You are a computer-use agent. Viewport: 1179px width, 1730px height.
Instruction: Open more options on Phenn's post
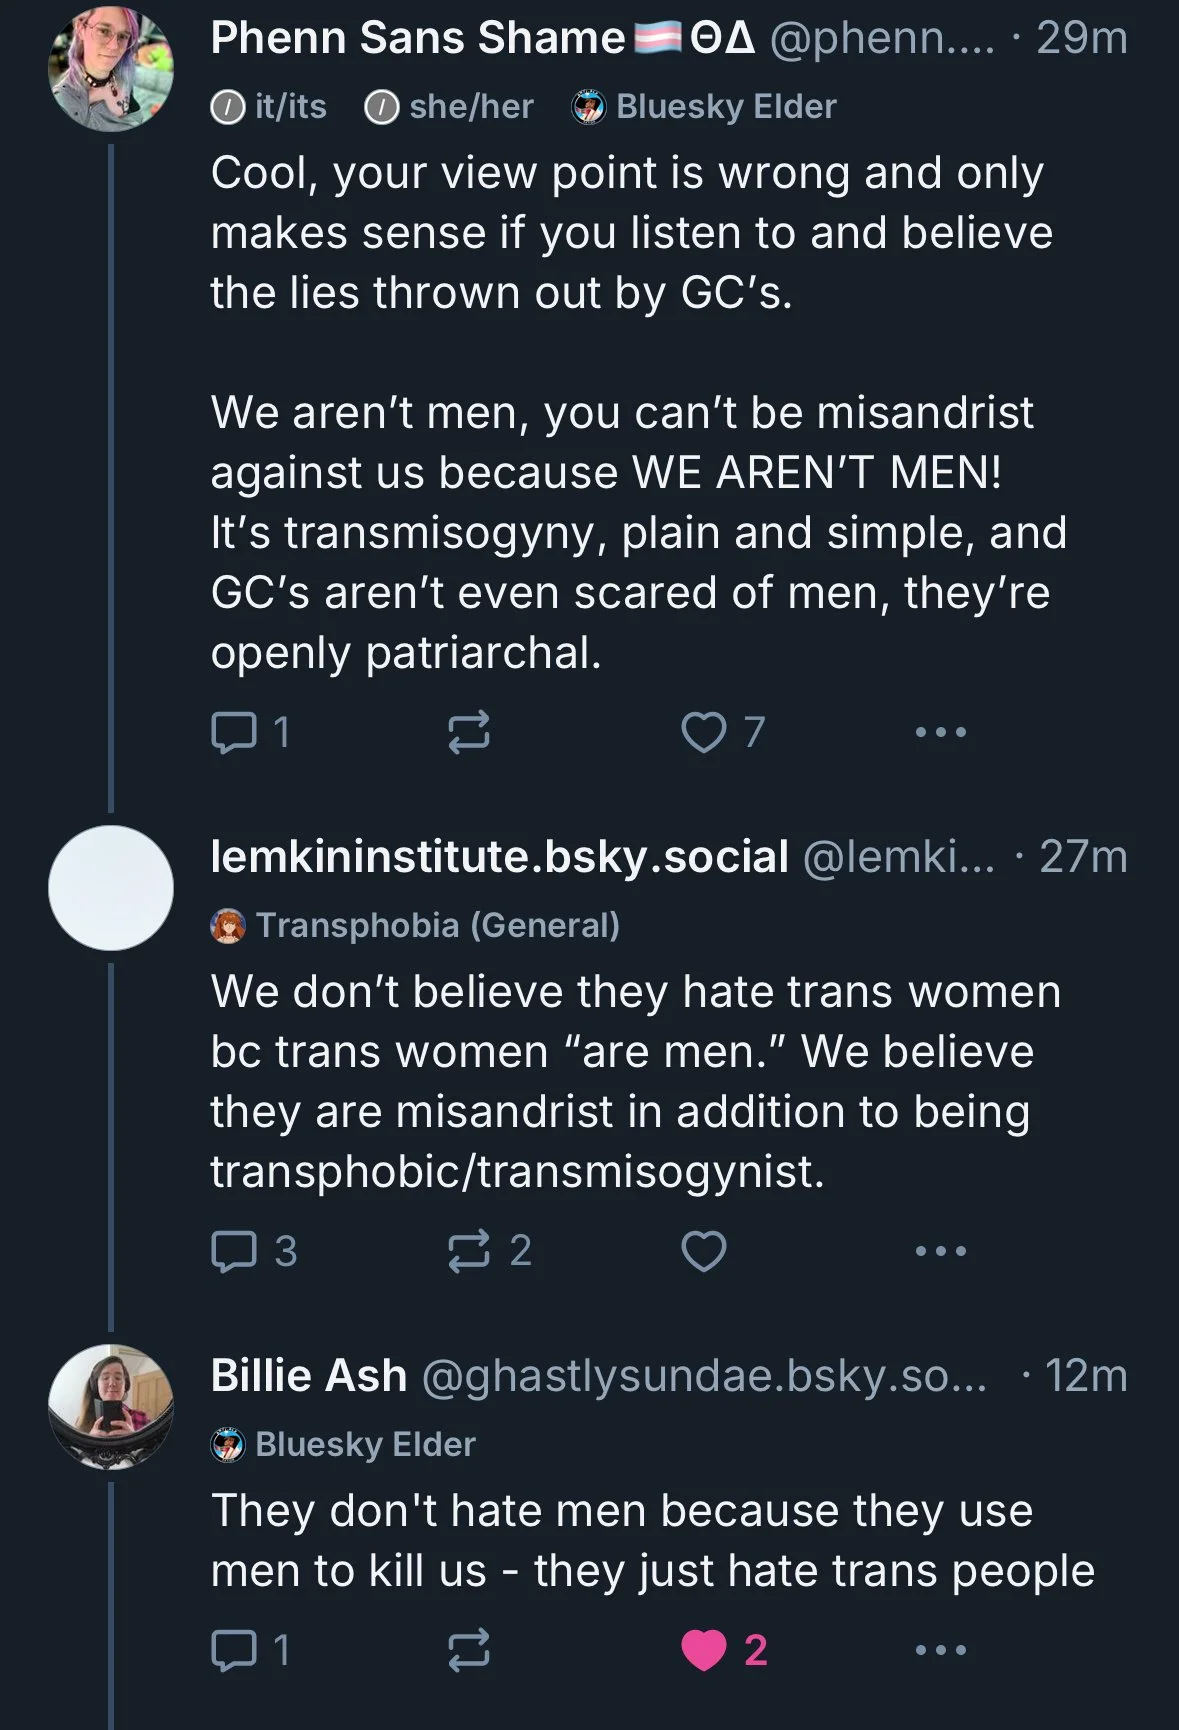940,732
